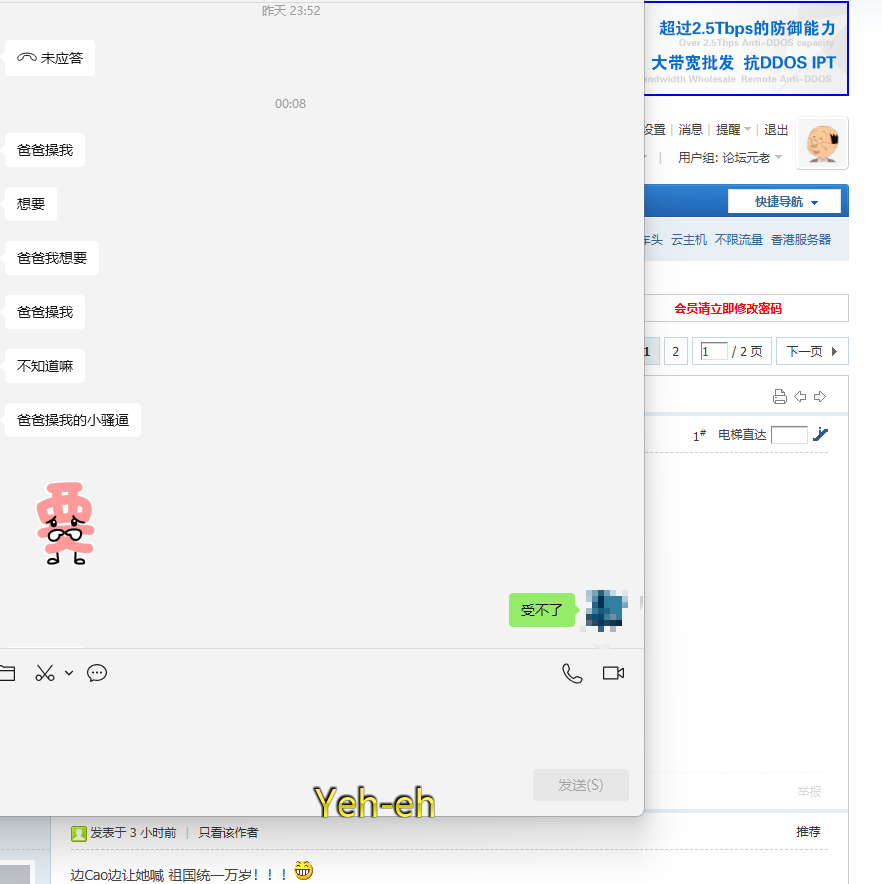Click 推荐 recommend link in forum
This screenshot has height=884, width=882.
pyautogui.click(x=808, y=832)
